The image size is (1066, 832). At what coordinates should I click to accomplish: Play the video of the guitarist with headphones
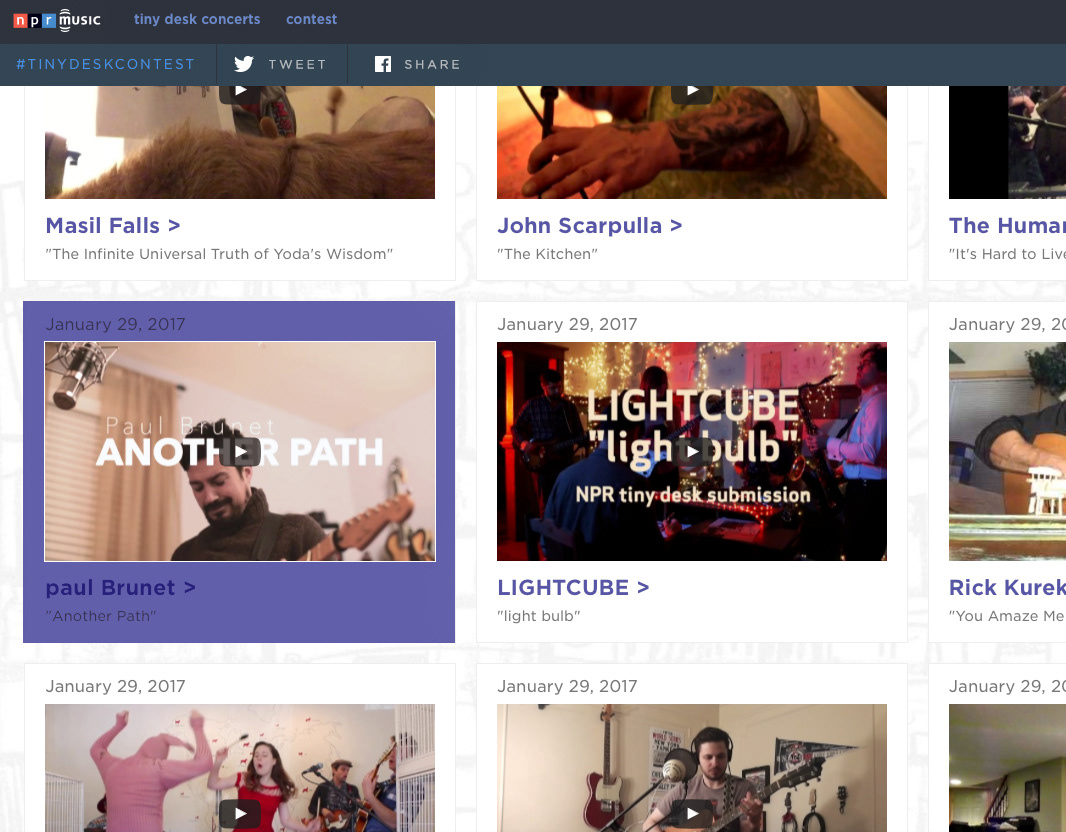pos(692,814)
